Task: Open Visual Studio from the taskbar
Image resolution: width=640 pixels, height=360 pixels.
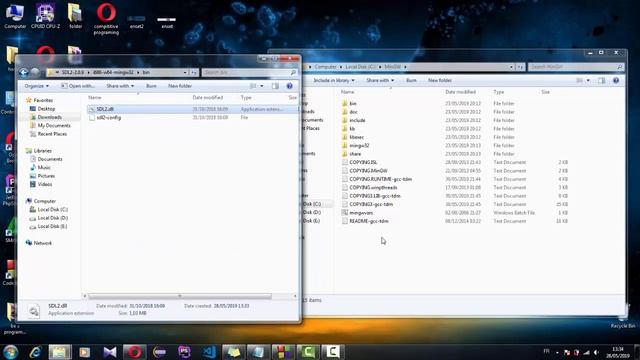Action: click(x=109, y=352)
